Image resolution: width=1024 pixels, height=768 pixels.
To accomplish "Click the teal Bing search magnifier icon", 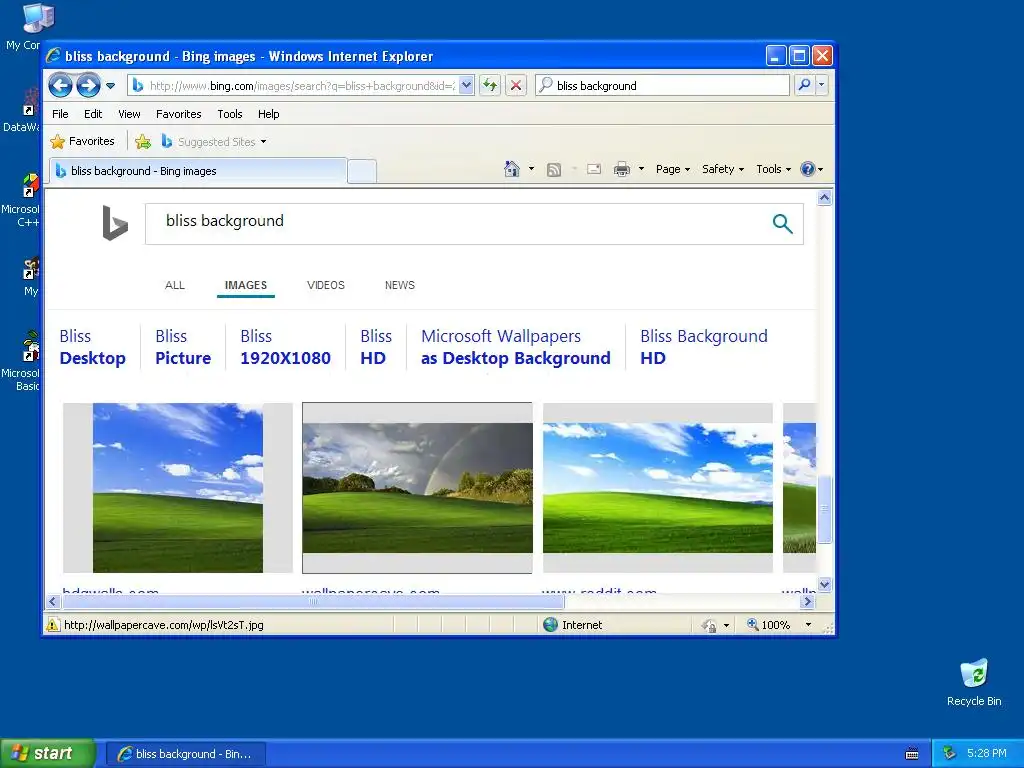I will tap(782, 223).
